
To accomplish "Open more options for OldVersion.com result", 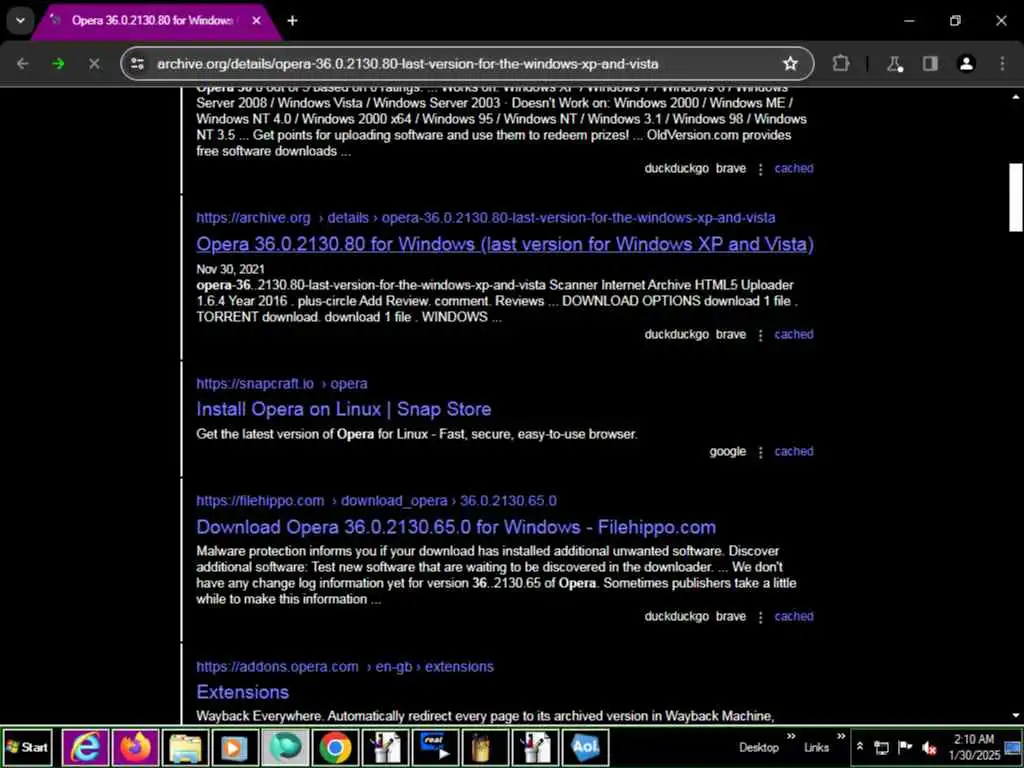I will pos(760,169).
